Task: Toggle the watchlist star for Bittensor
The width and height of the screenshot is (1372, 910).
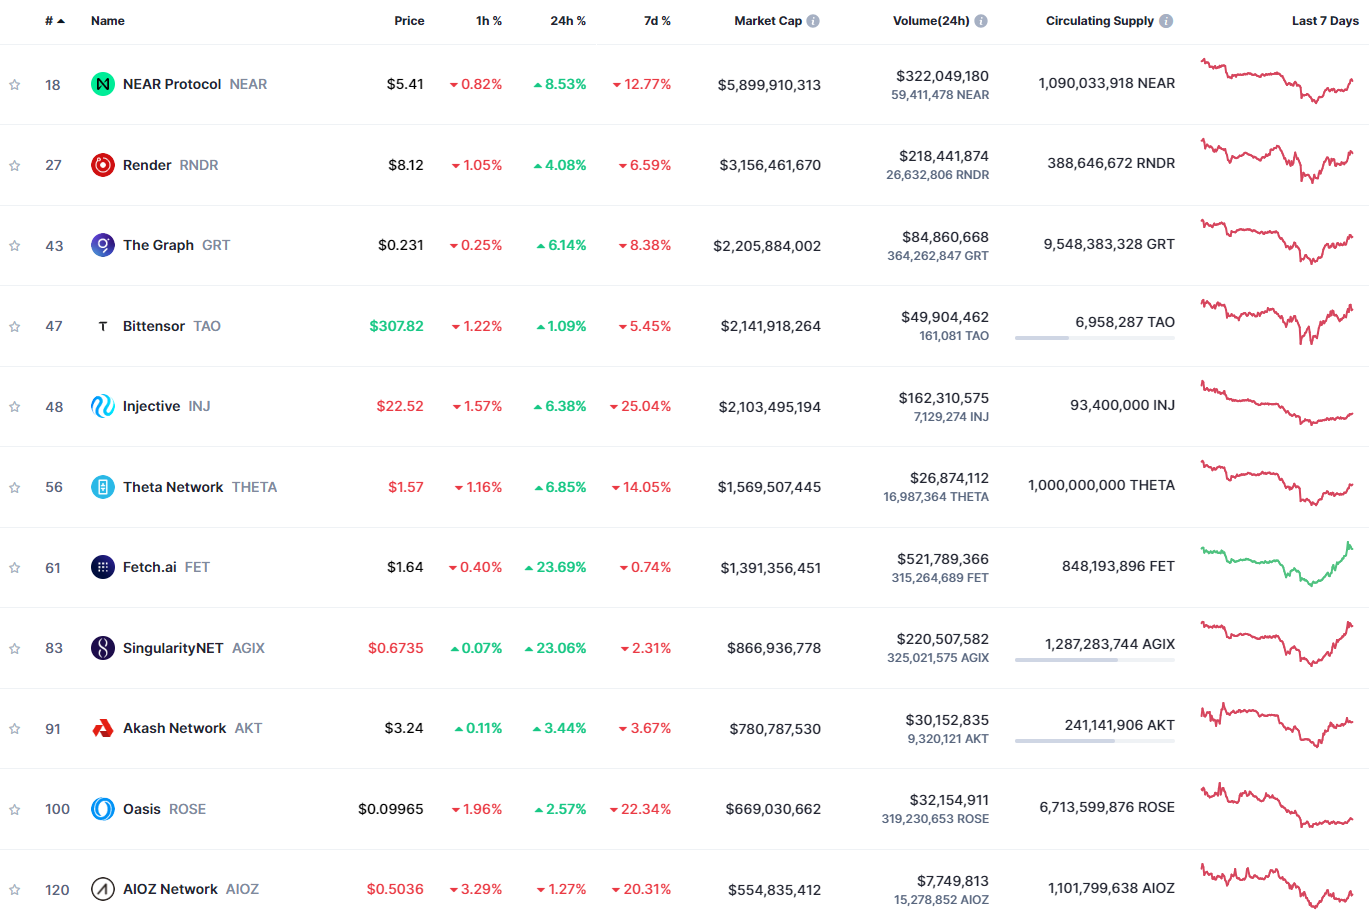Action: [15, 327]
